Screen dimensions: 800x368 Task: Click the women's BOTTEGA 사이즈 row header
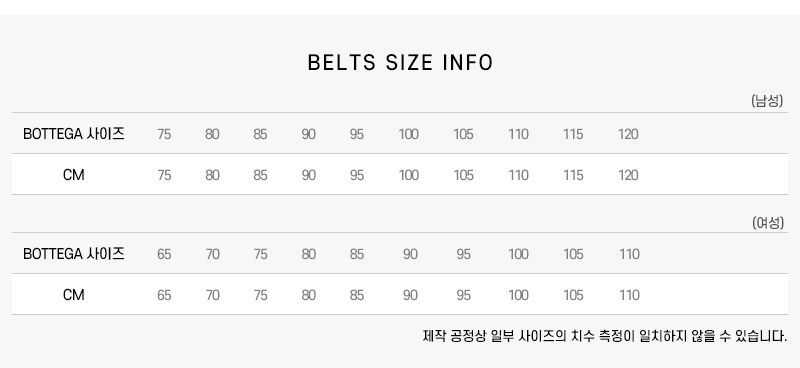[x=73, y=254]
